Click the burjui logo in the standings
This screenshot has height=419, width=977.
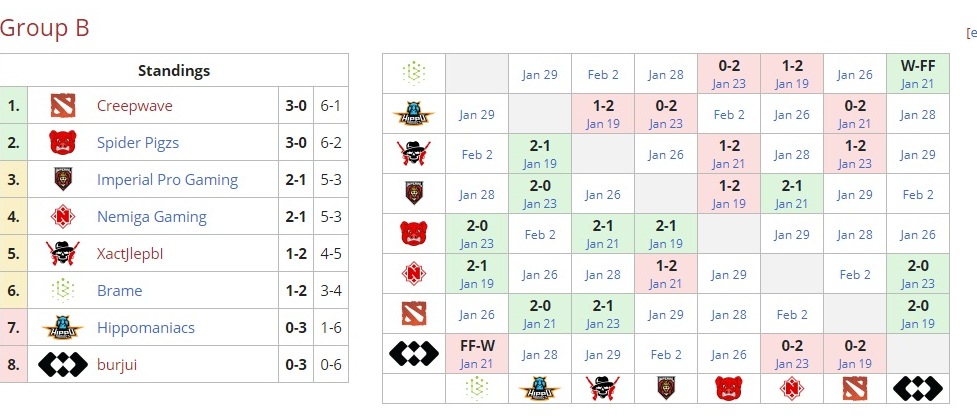(64, 364)
